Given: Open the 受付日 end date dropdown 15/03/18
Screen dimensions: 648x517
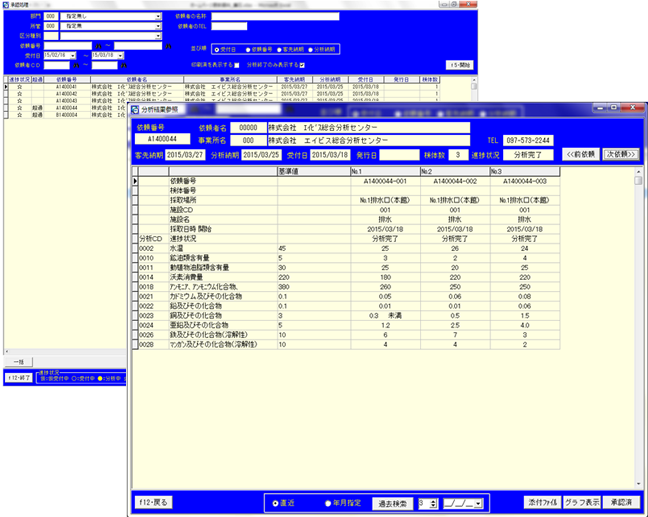Looking at the screenshot, I should coord(121,55).
